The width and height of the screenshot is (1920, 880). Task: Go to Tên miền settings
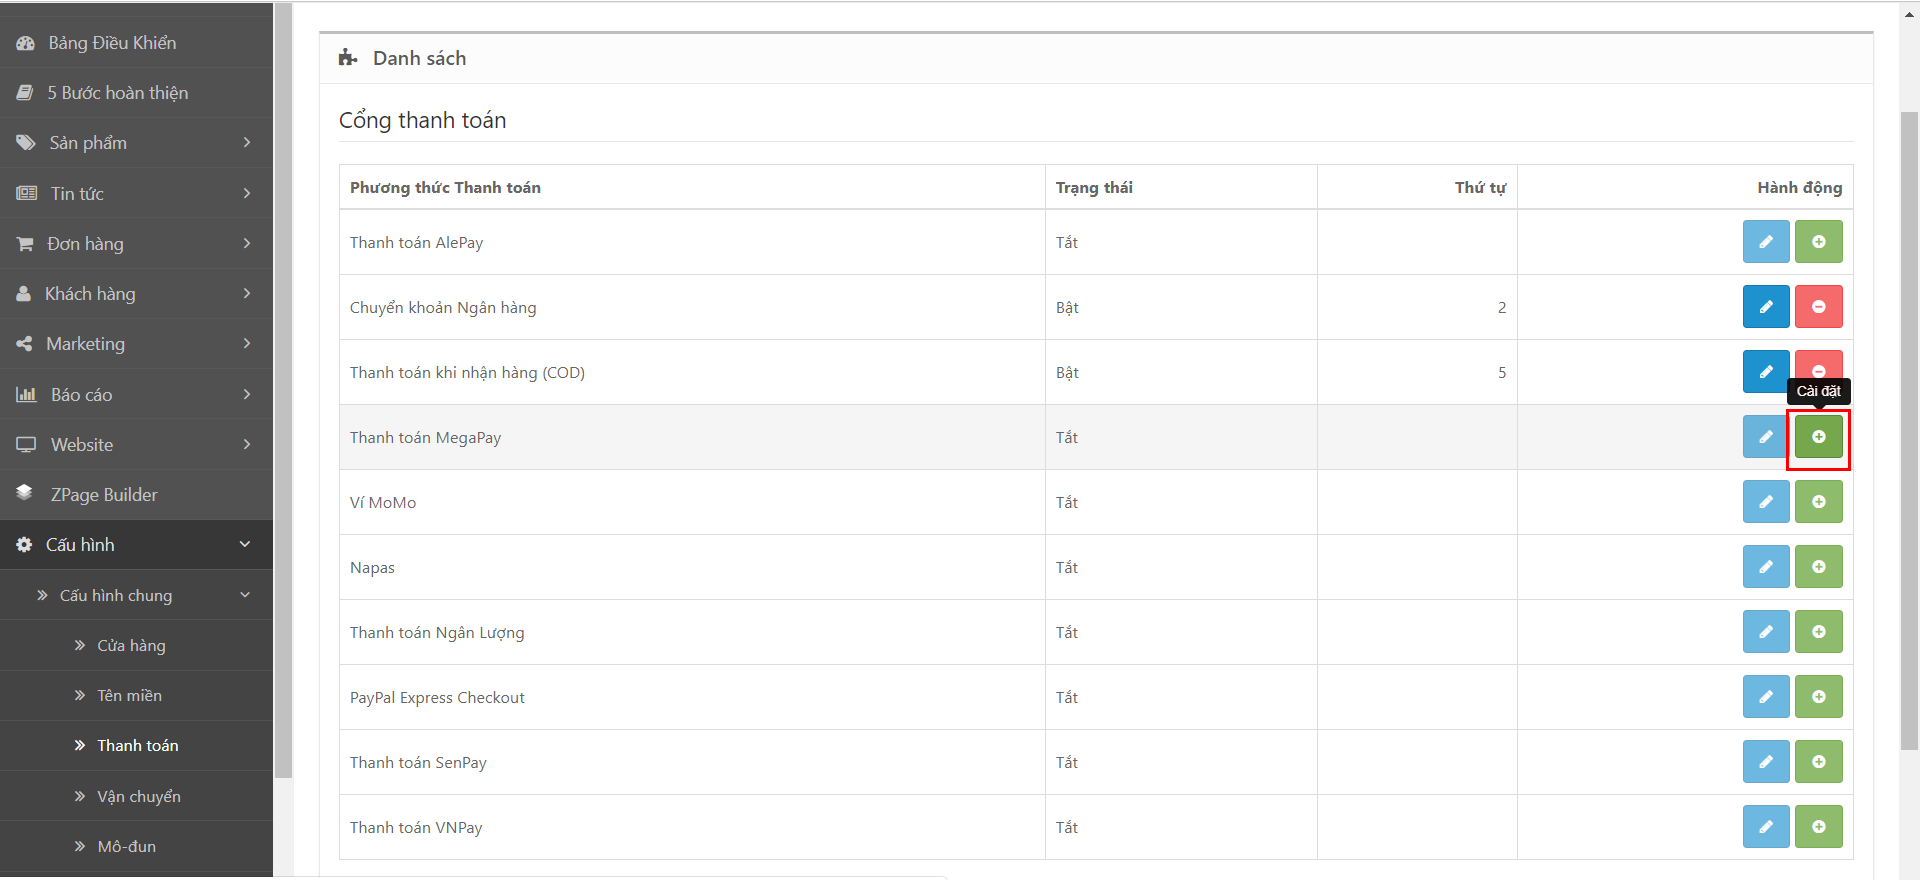[x=136, y=696]
